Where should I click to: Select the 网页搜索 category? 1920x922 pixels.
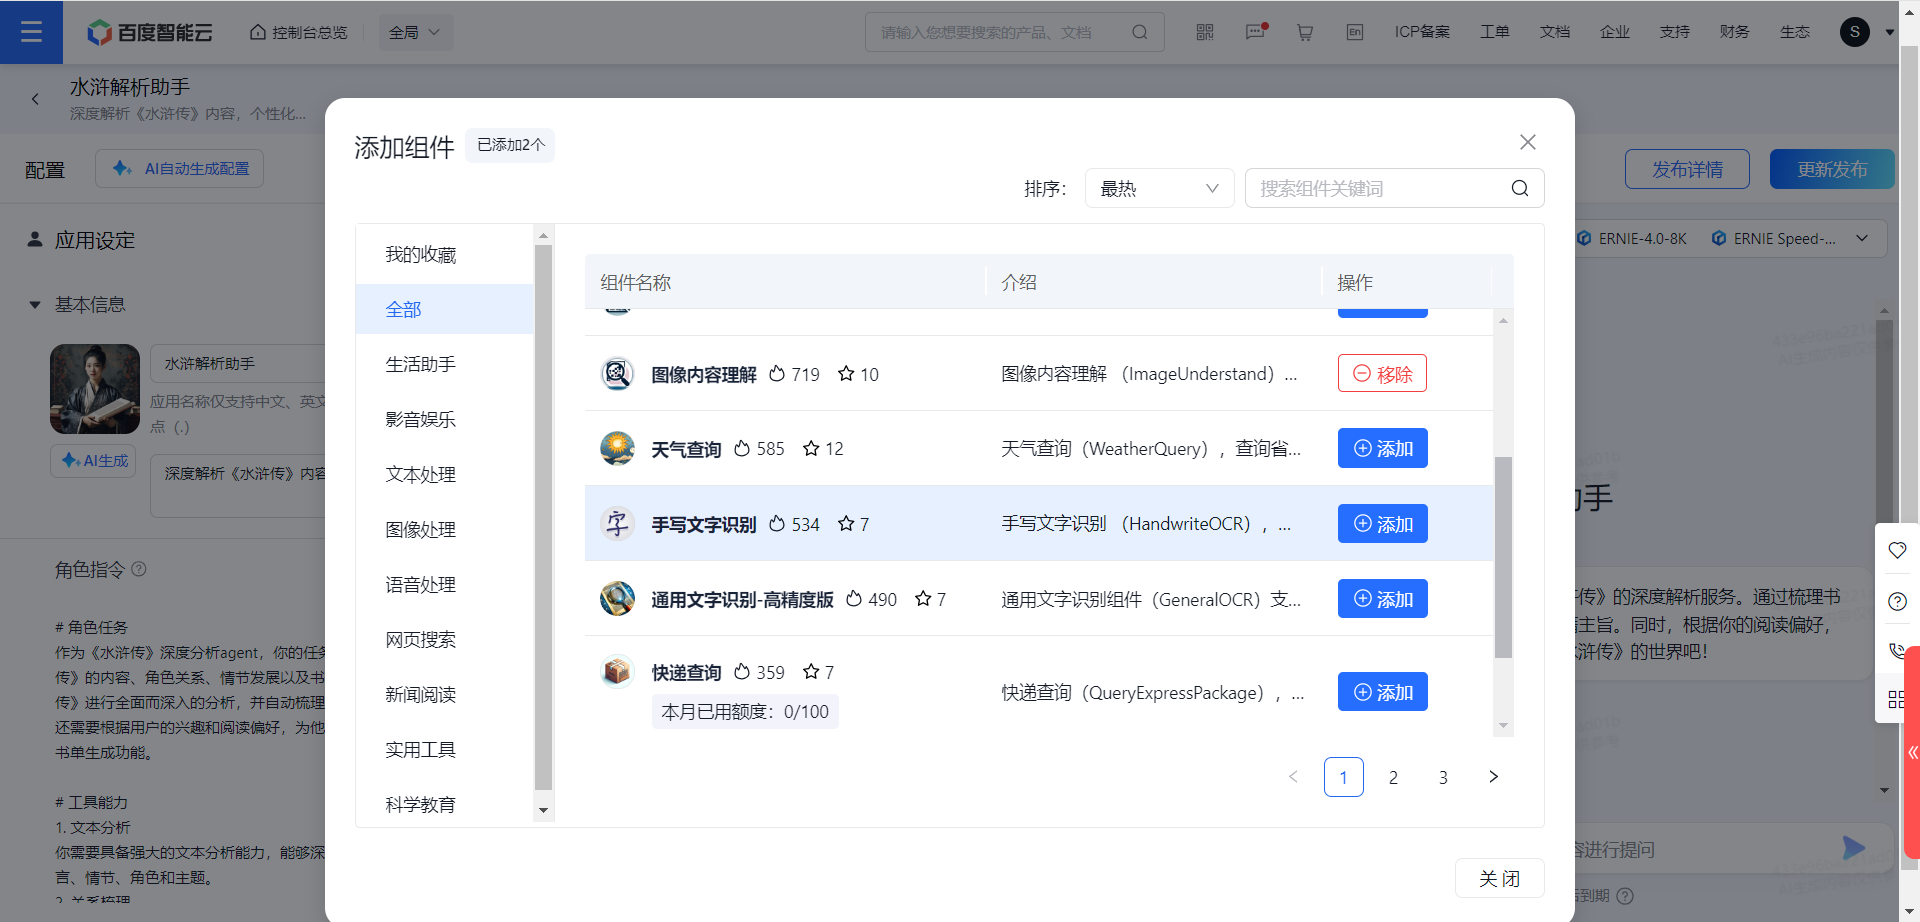tap(444, 639)
